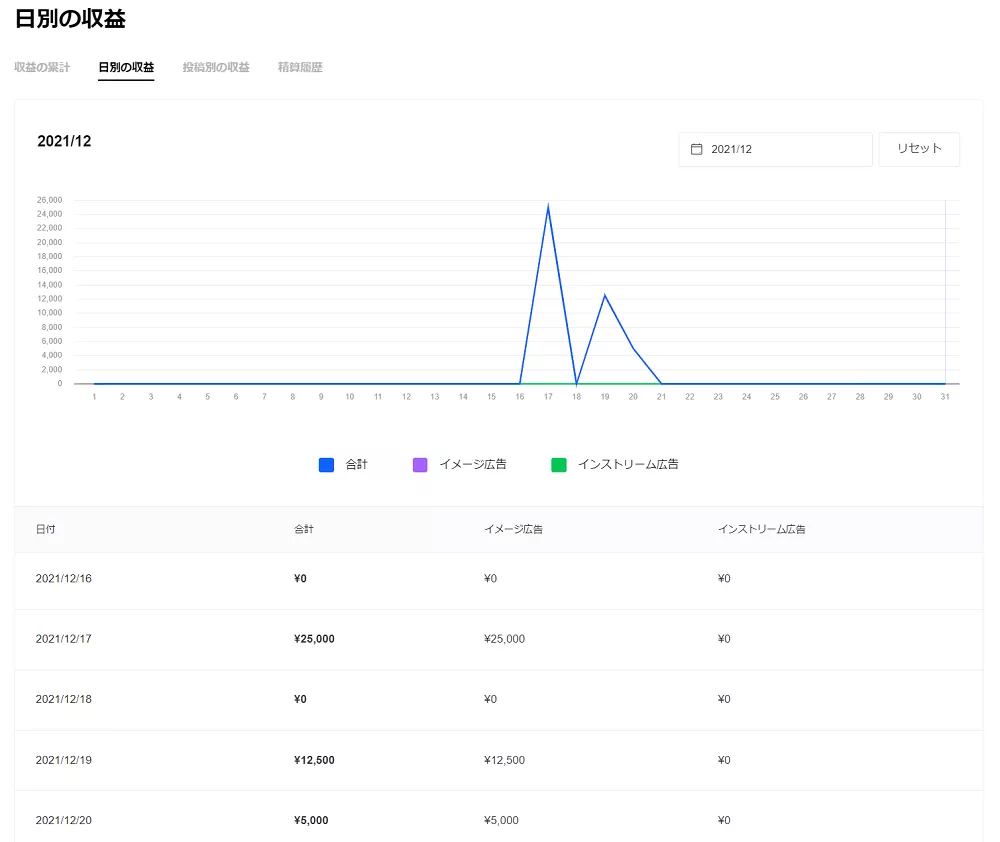
Task: Toggle the blue 合計 legend swatch
Action: tap(326, 465)
